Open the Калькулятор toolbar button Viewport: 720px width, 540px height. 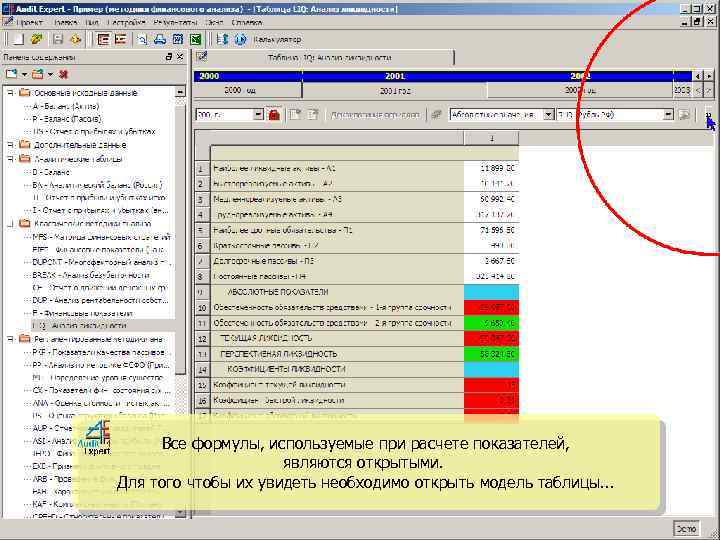point(277,39)
